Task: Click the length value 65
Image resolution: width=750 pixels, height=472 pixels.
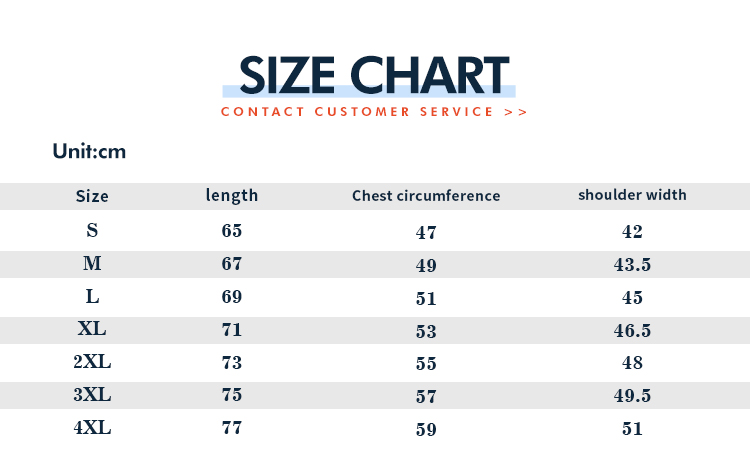Action: click(232, 230)
